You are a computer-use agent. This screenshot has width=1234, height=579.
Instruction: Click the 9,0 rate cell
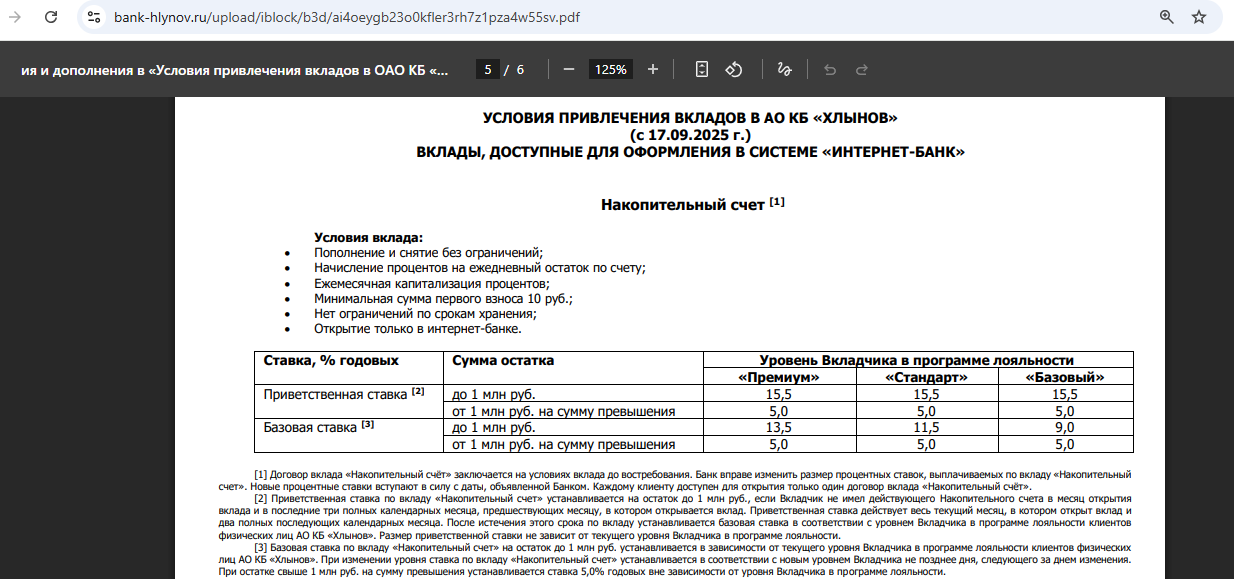tap(1065, 427)
